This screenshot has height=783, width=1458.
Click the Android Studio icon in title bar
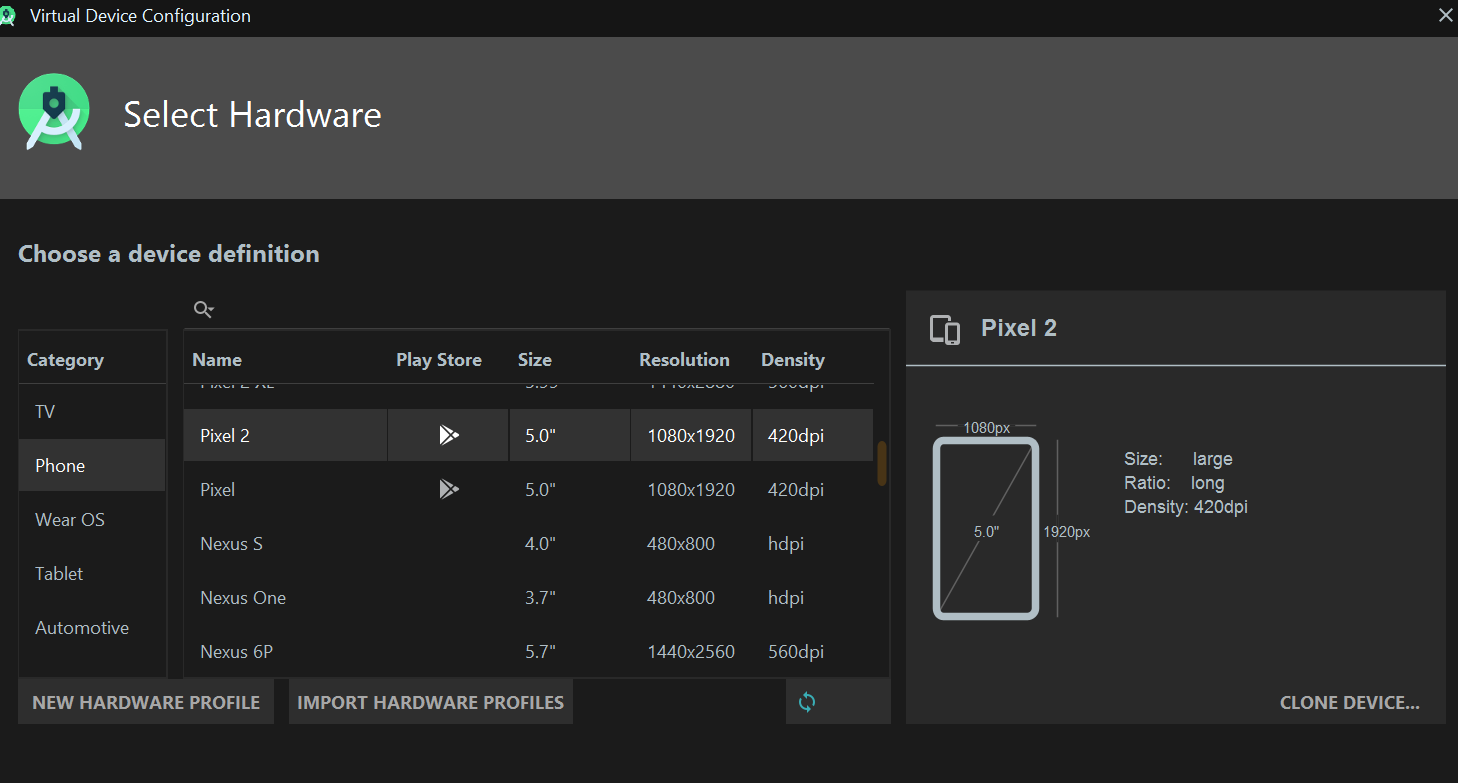(x=8, y=16)
